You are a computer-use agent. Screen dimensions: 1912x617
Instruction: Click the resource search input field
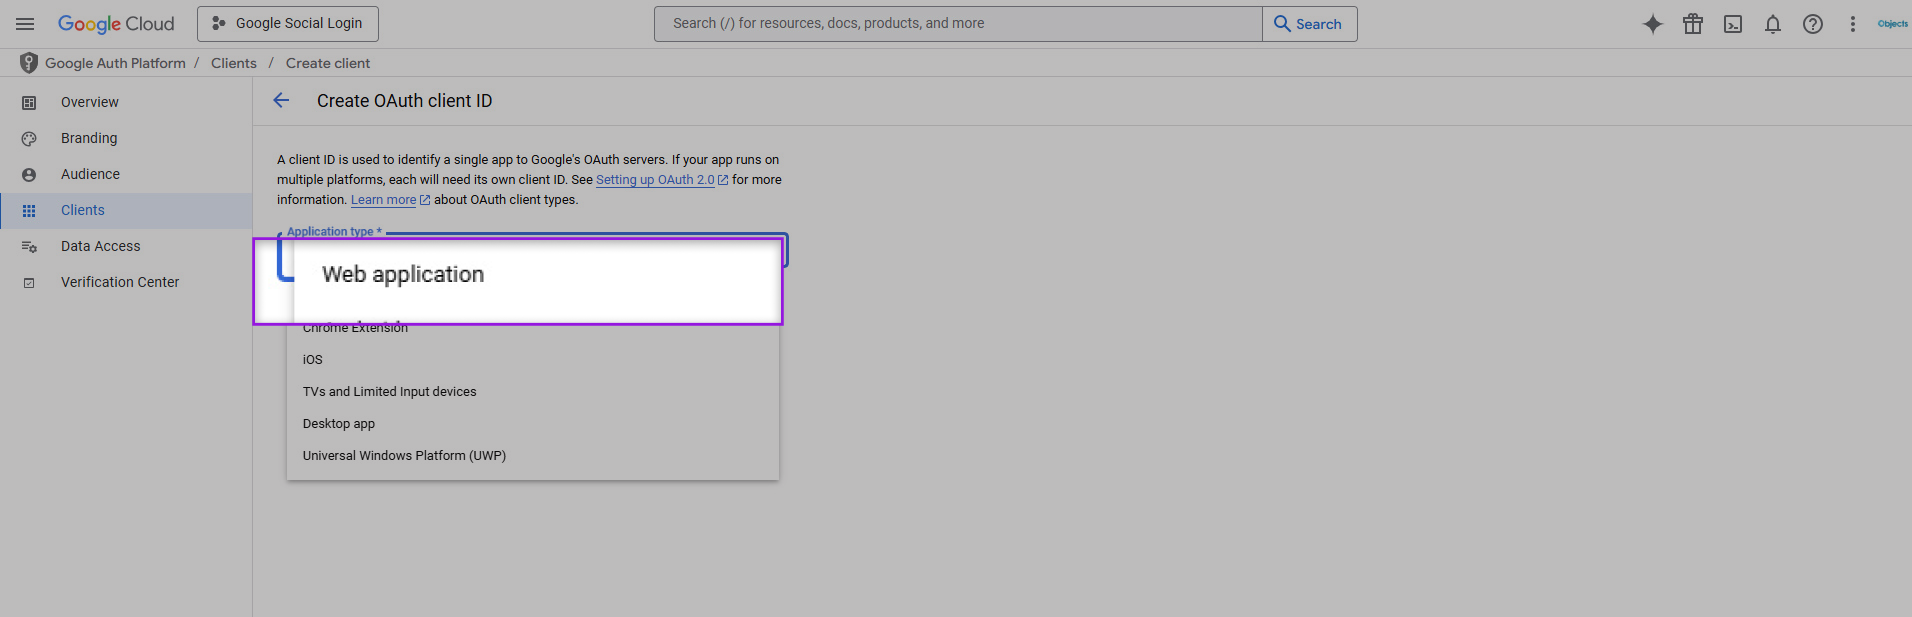[x=957, y=24]
